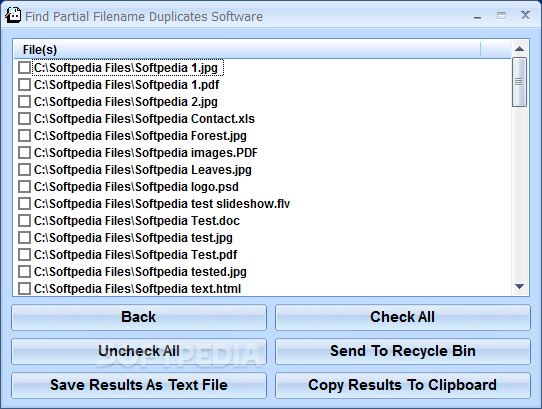Click the File(s) column header
Image resolution: width=542 pixels, height=409 pixels.
247,50
